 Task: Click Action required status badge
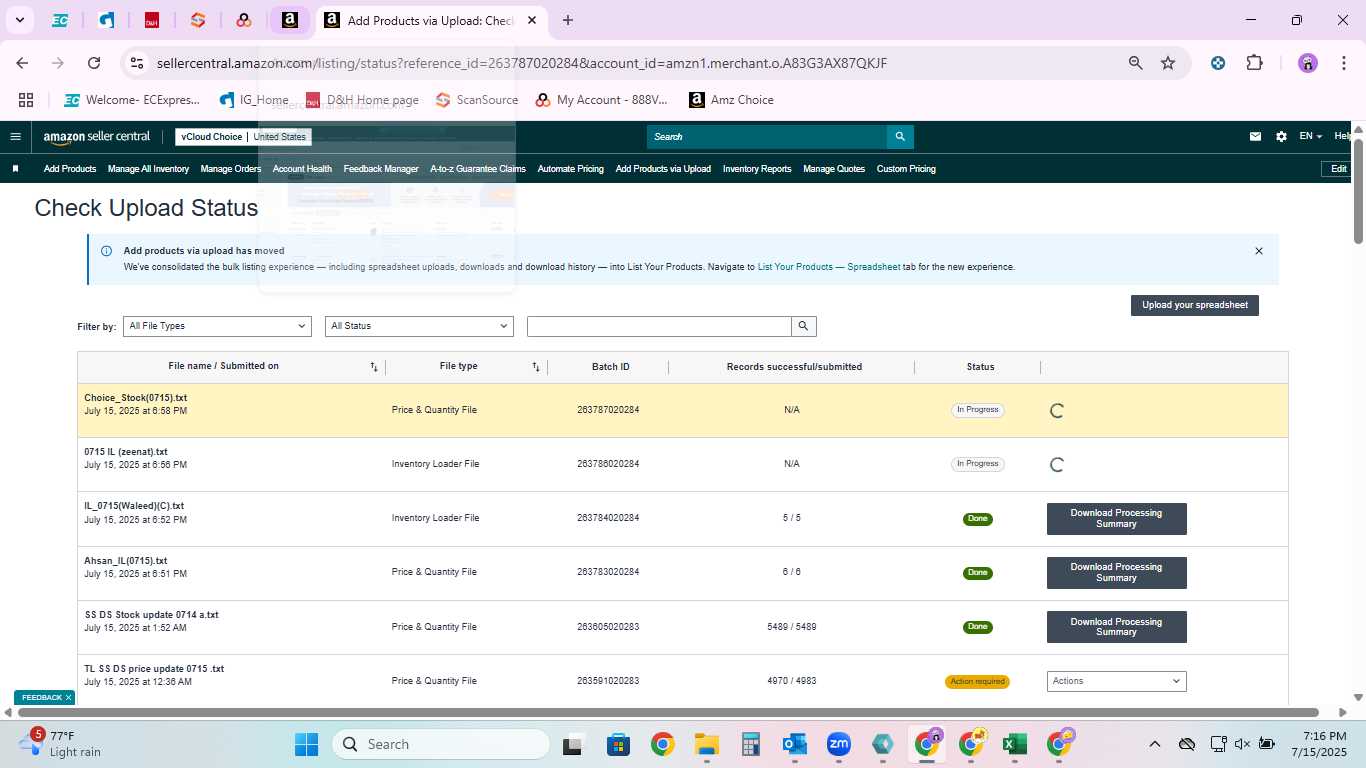pos(977,681)
